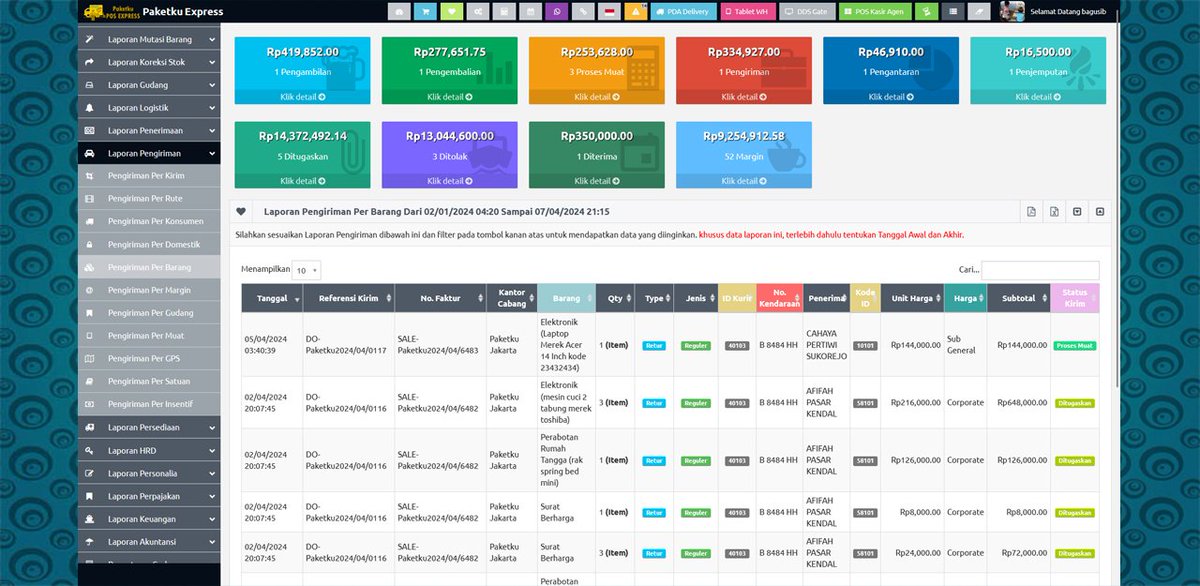Expand Laporan Persediaan menu
Viewport: 1200px width, 586px height.
tap(149, 428)
